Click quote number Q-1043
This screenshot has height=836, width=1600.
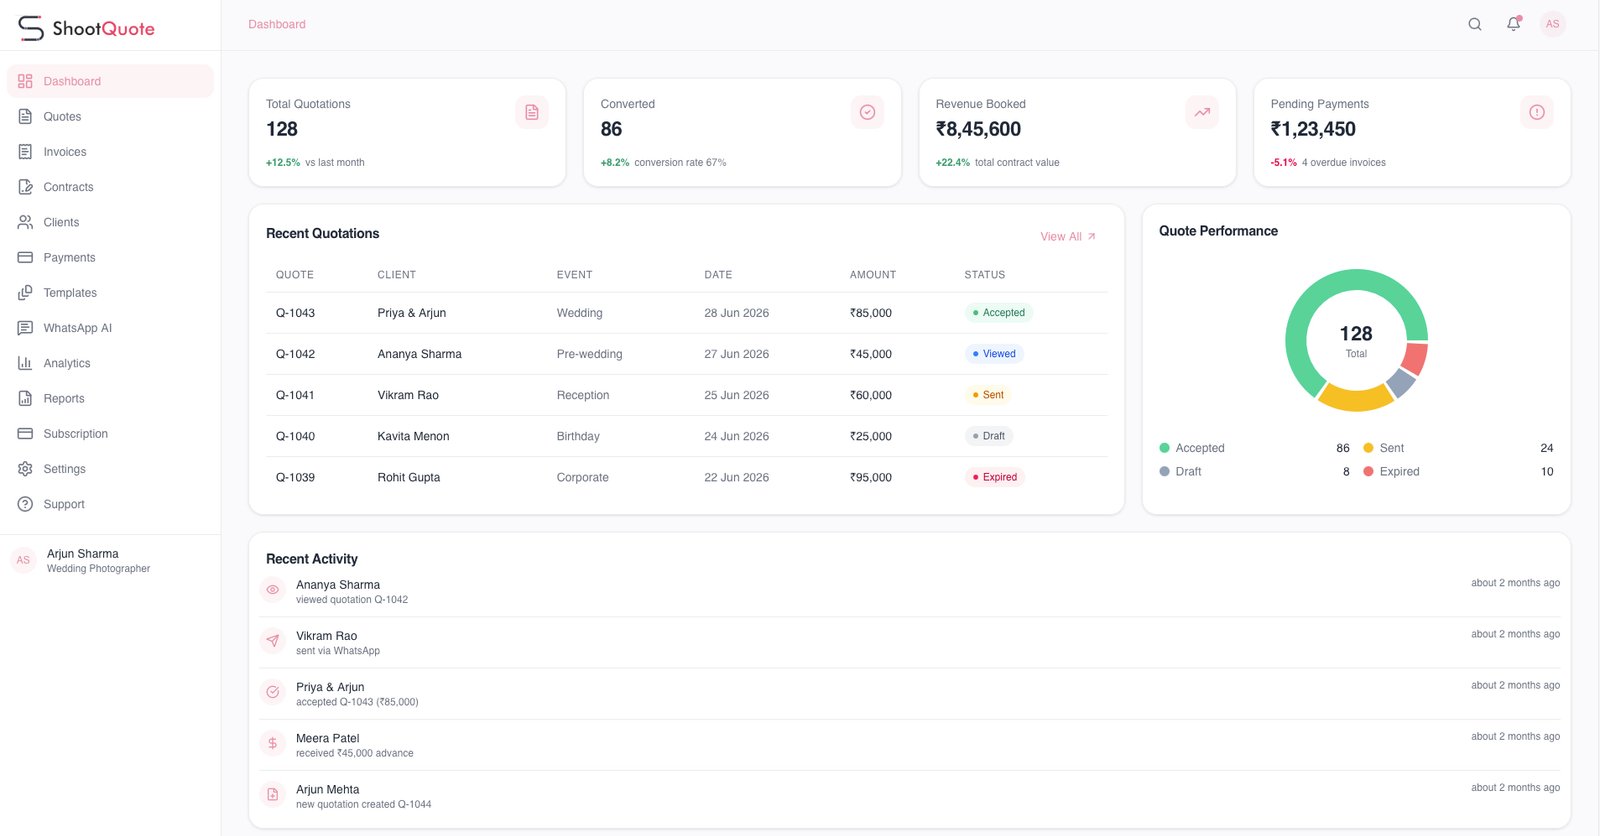coord(295,313)
